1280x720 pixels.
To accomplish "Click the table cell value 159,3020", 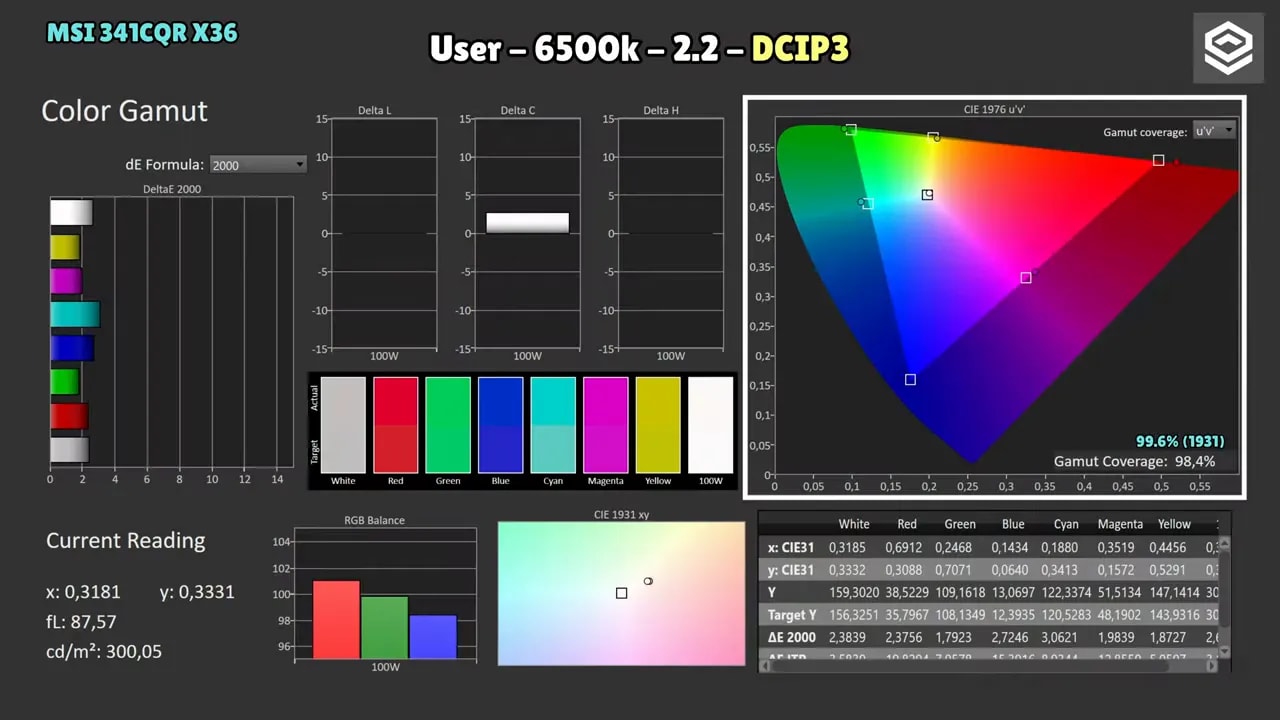I will click(x=854, y=593).
